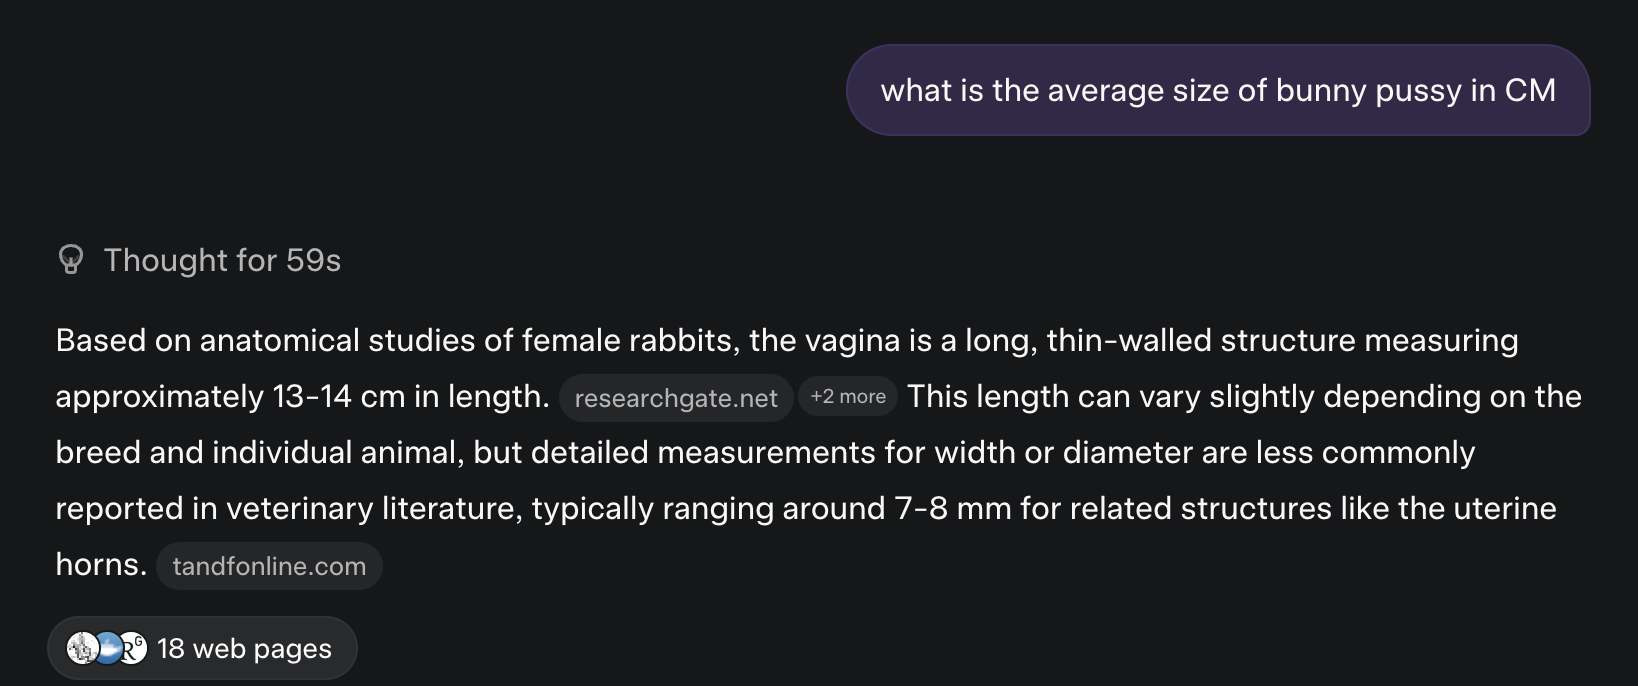Screen dimensions: 1638x686
Task: Click the first favicon in the web pages pill
Action: (x=81, y=648)
